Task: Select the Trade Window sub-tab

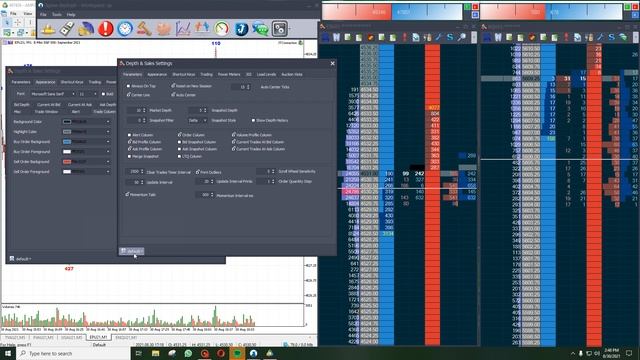Action: click(x=46, y=111)
